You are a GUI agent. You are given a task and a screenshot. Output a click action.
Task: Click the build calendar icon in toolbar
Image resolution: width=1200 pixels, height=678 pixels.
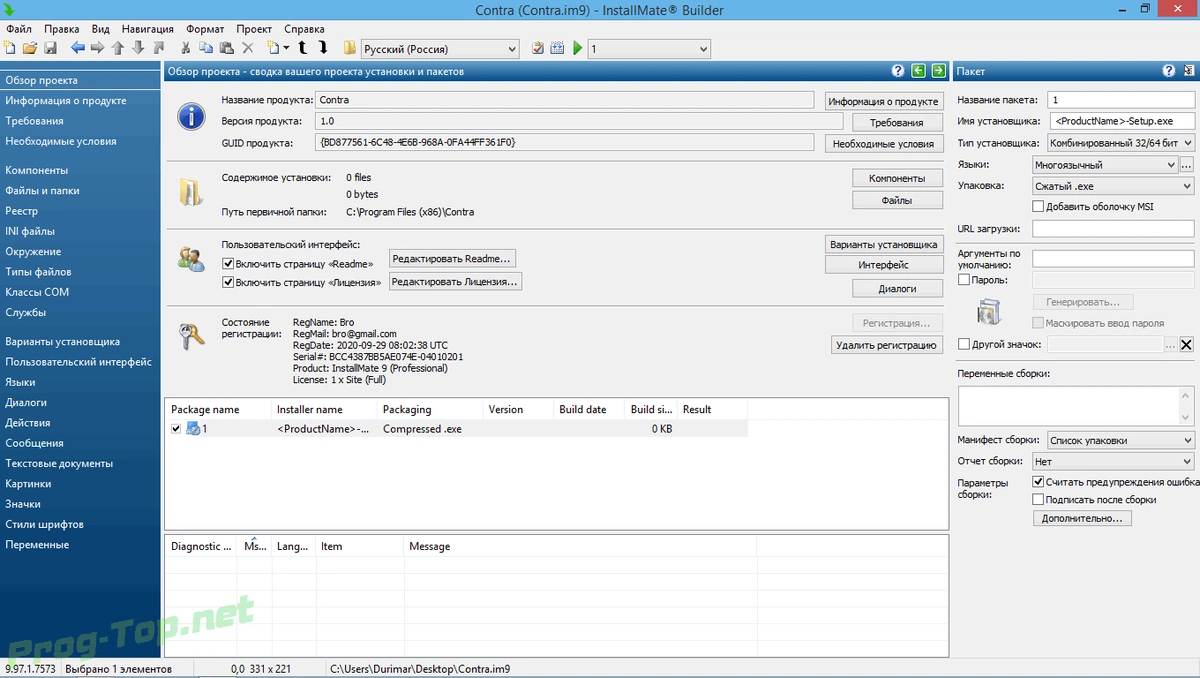point(557,48)
